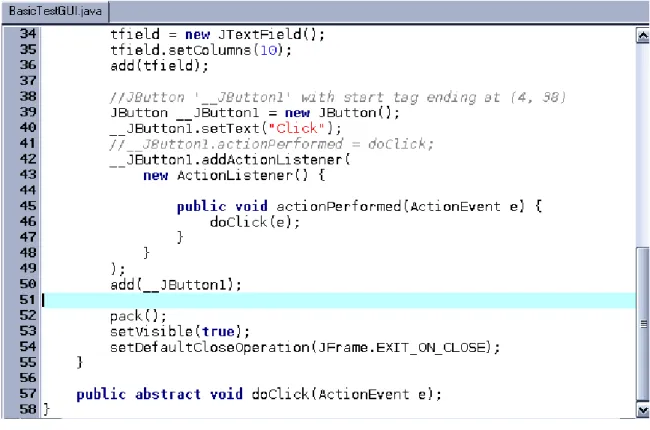Click the final closing brace on line 58
The height and width of the screenshot is (430, 650).
point(46,409)
